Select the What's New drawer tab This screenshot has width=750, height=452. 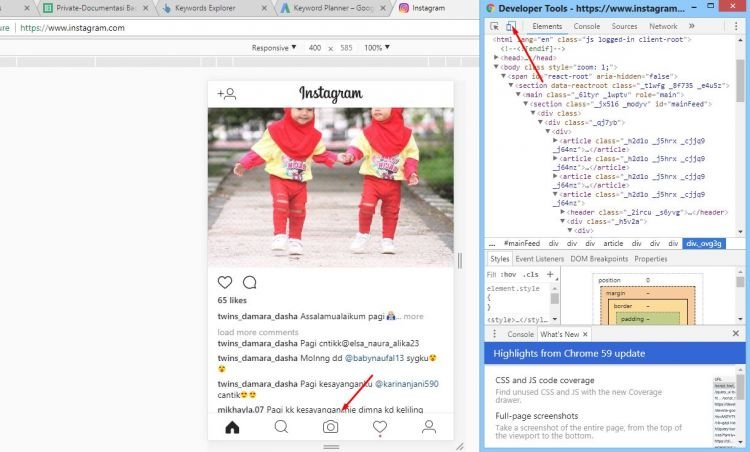coord(559,334)
